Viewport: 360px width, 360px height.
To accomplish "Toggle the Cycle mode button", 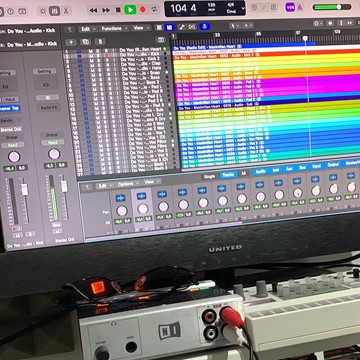I will (153, 10).
